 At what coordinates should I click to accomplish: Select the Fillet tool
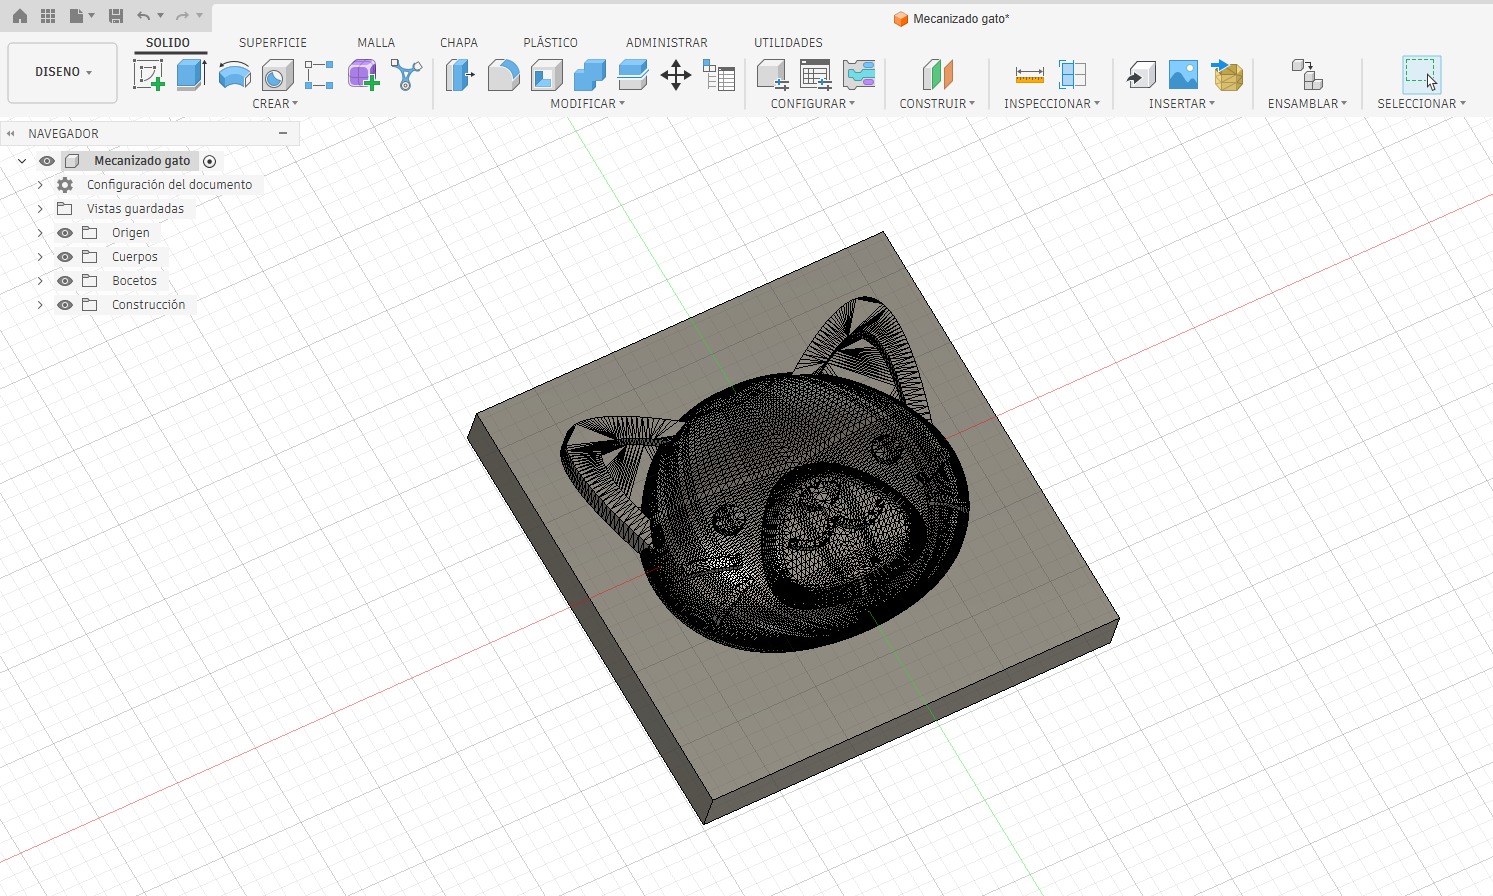tap(503, 75)
